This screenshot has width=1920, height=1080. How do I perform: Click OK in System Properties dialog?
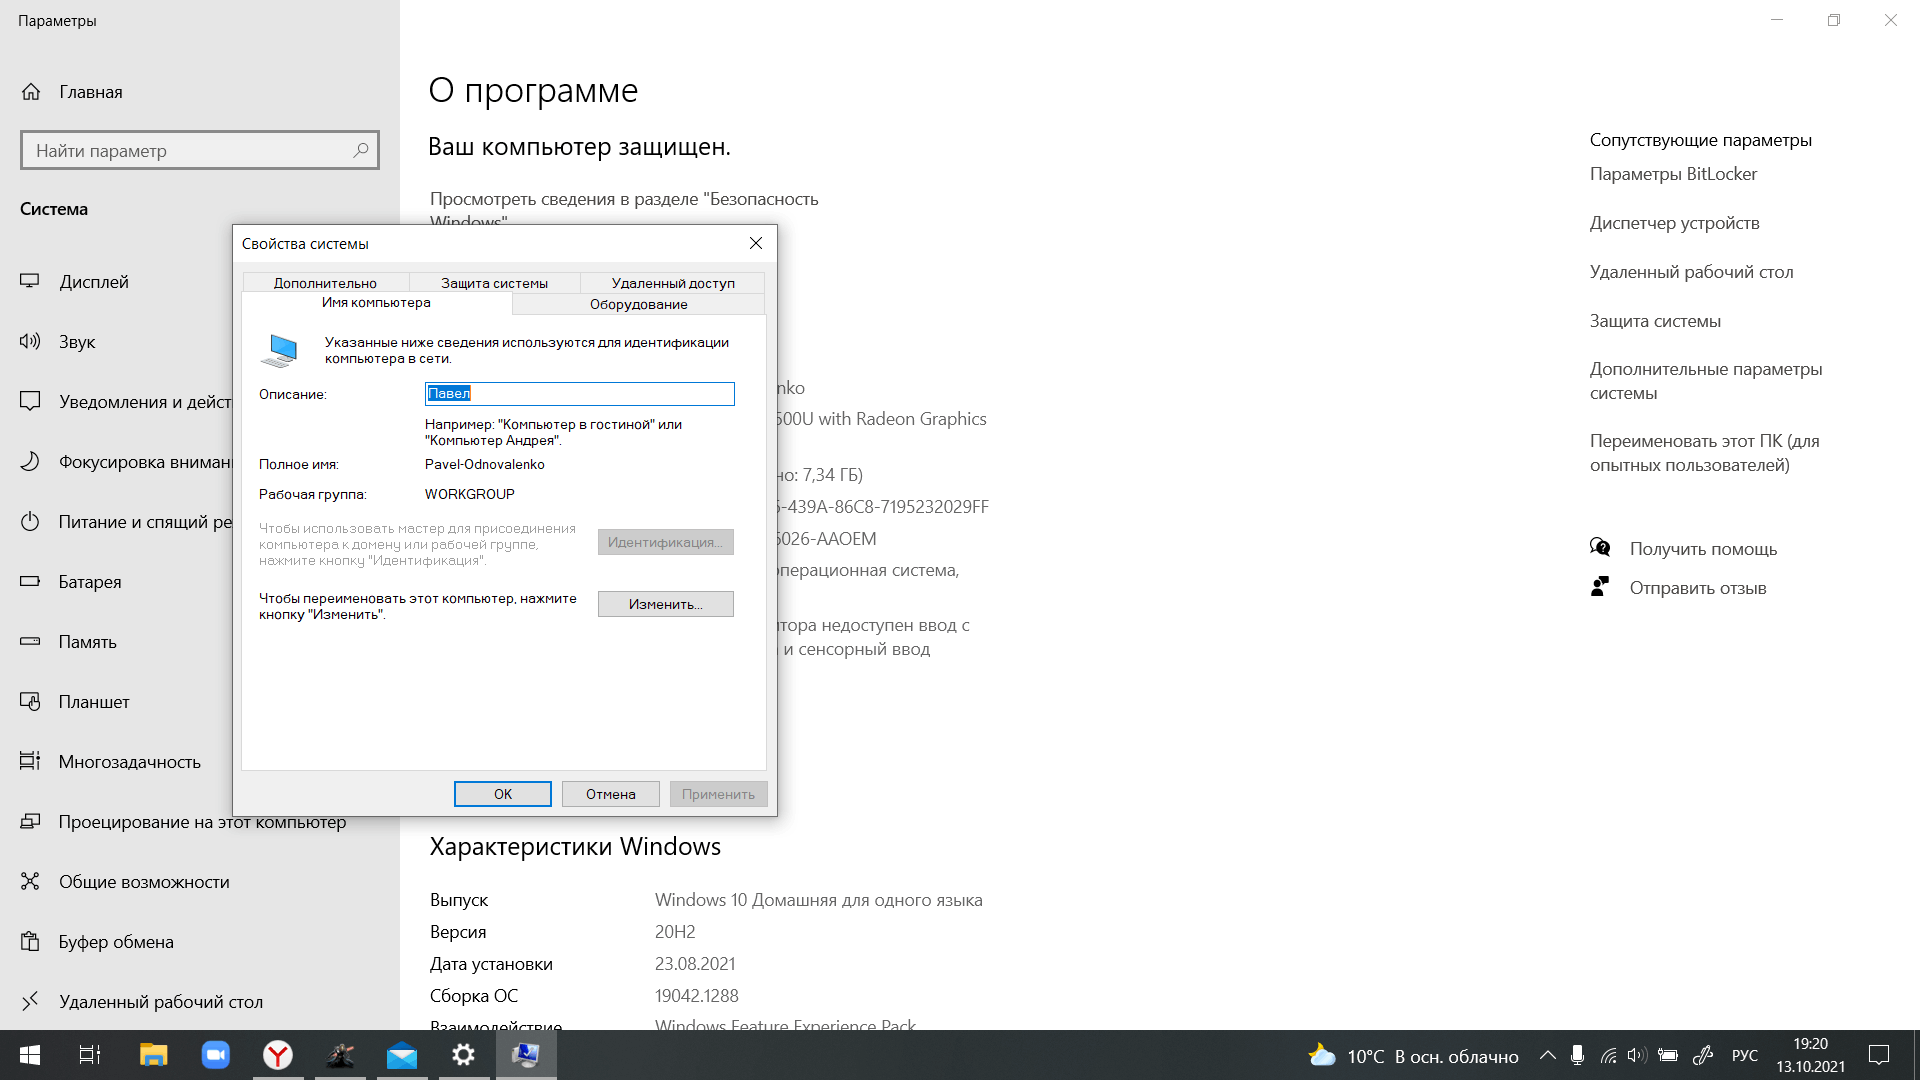pos(502,794)
